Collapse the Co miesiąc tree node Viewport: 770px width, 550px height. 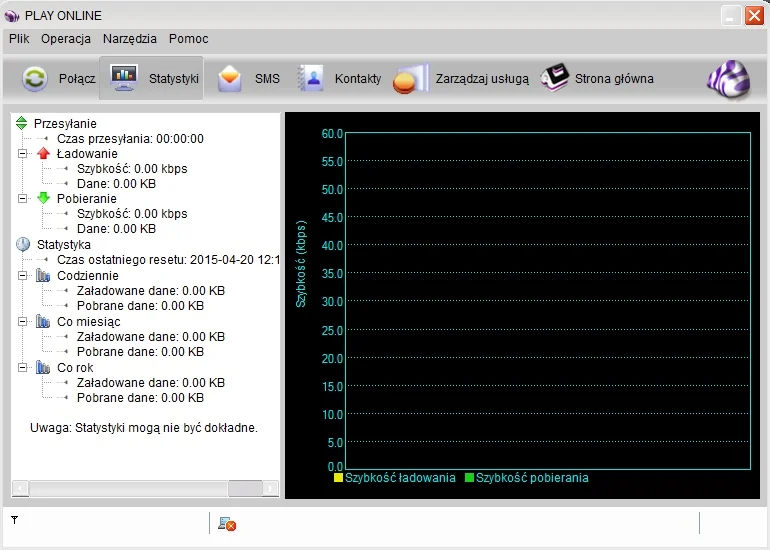22,322
